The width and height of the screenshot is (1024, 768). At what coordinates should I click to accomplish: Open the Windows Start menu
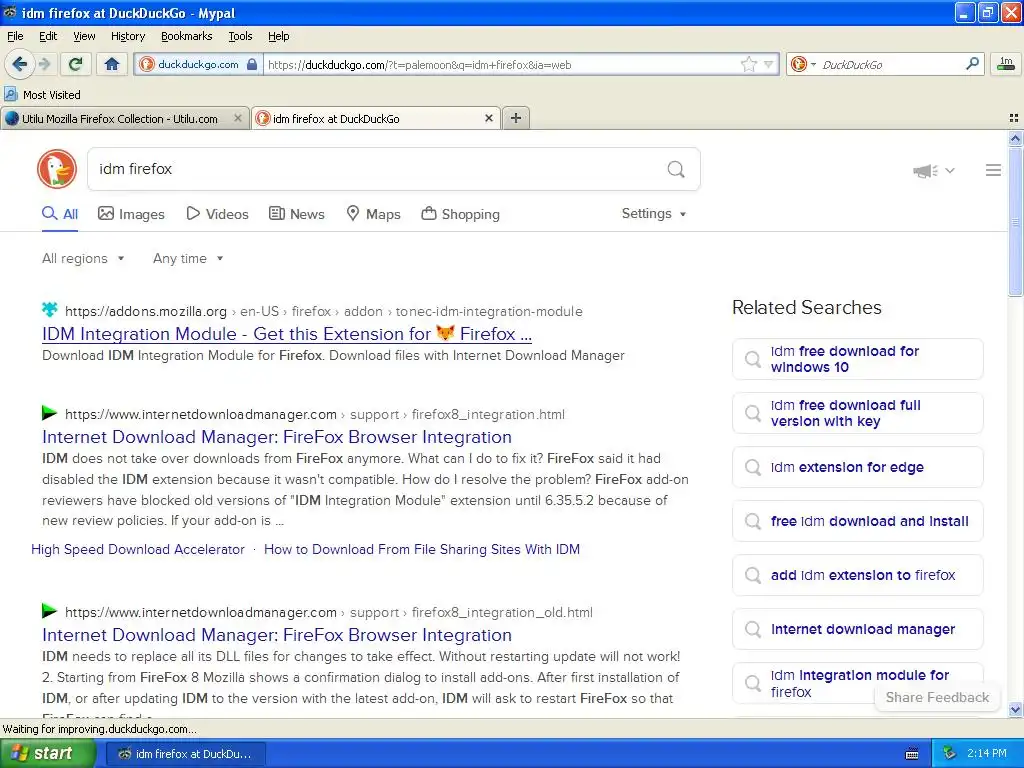pyautogui.click(x=47, y=754)
